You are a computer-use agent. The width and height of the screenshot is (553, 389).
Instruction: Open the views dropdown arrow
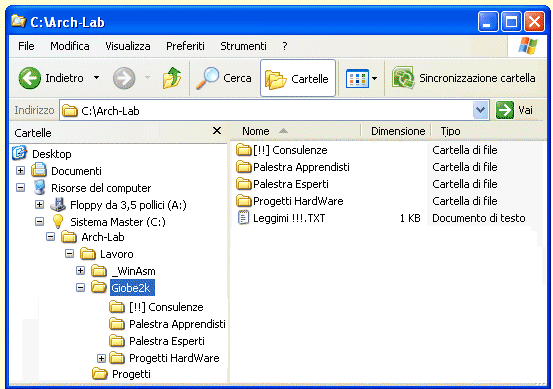click(375, 78)
